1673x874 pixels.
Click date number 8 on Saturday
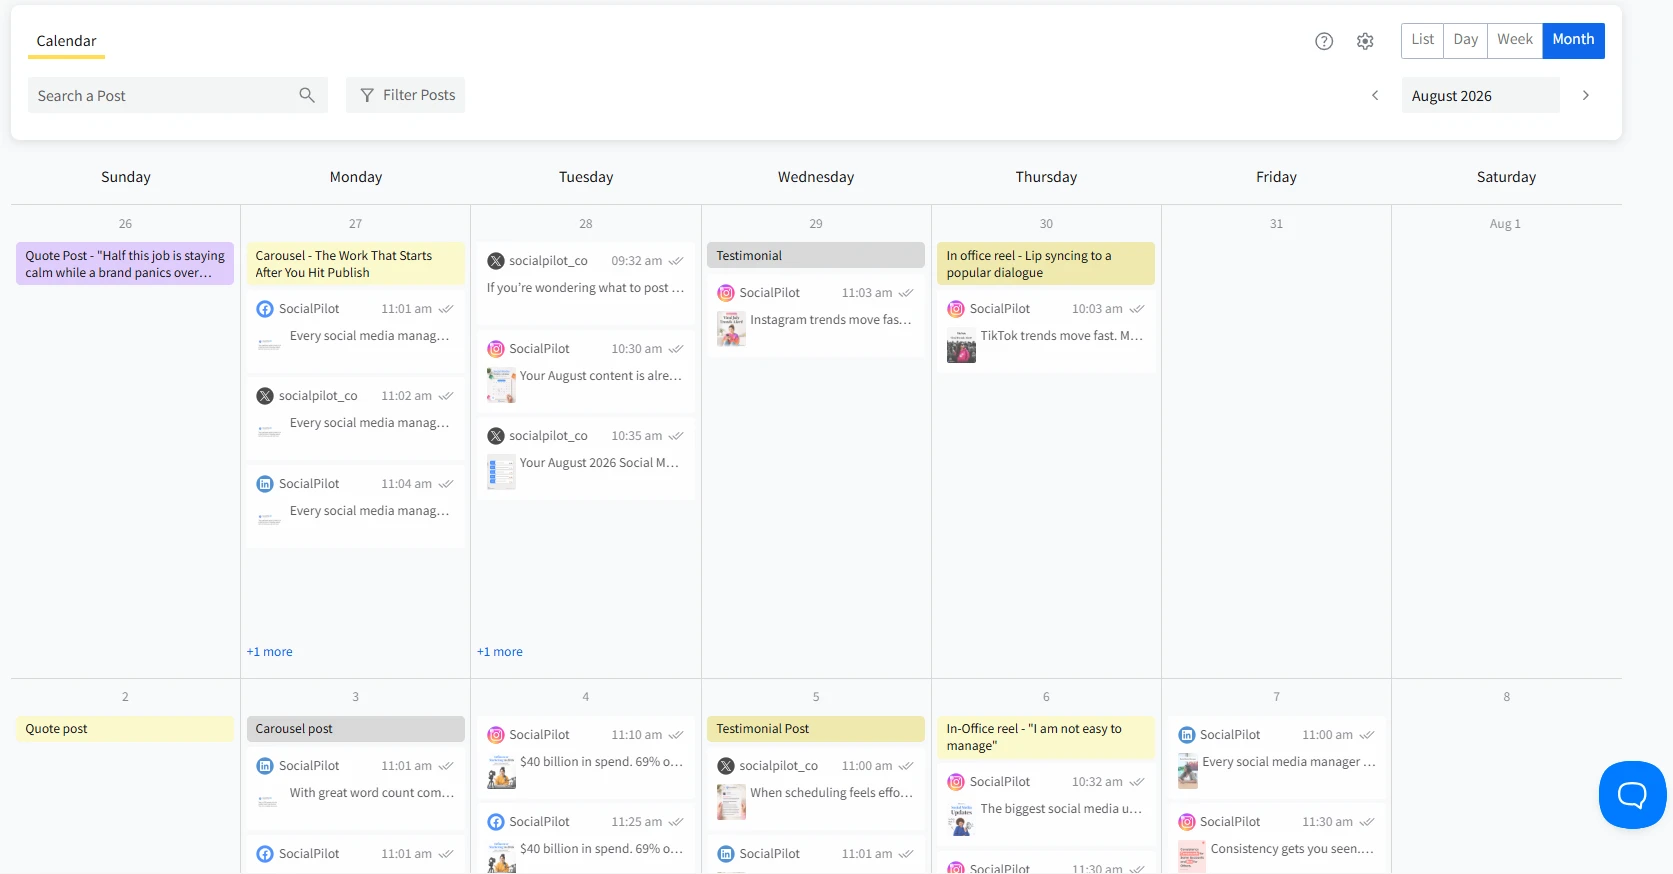1506,697
